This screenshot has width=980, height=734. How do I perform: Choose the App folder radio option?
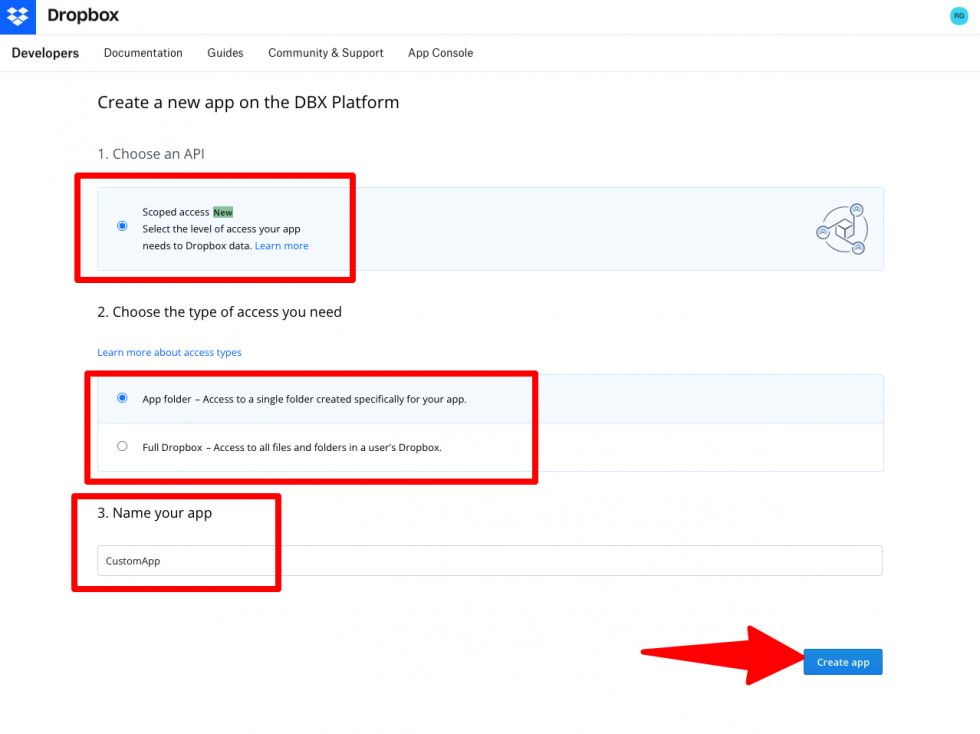pos(122,397)
